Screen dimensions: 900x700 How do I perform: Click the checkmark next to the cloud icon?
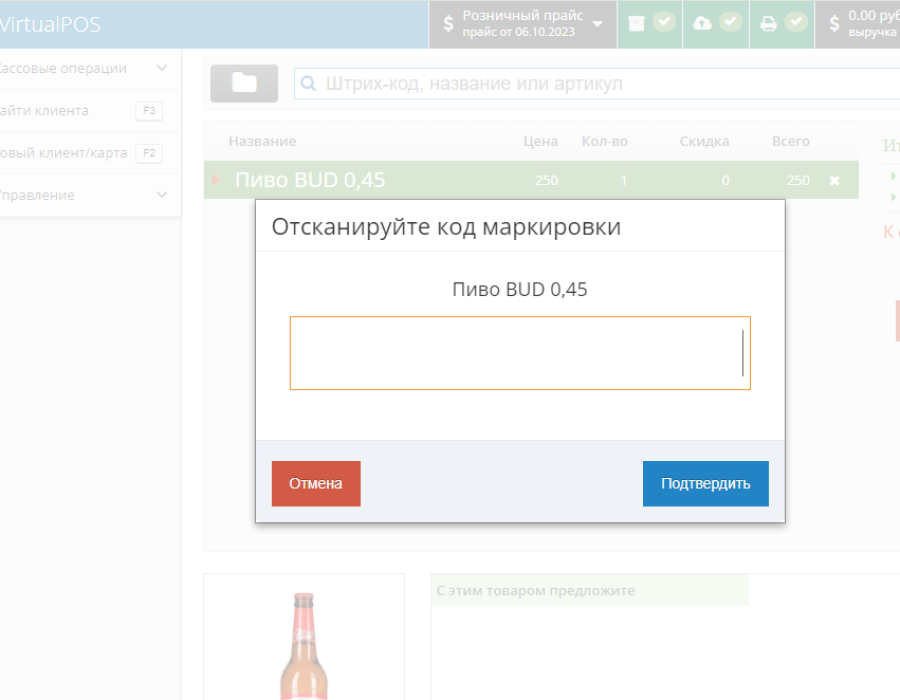point(730,22)
